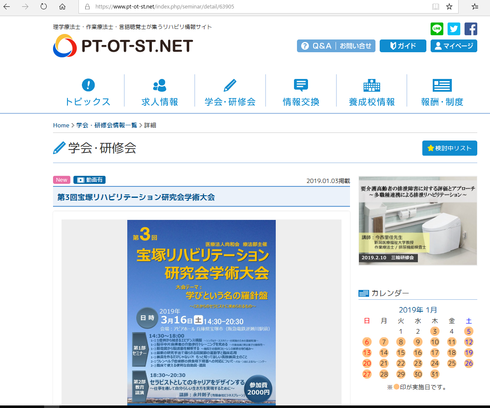
Task: Click the Home breadcrumb link
Action: point(61,125)
